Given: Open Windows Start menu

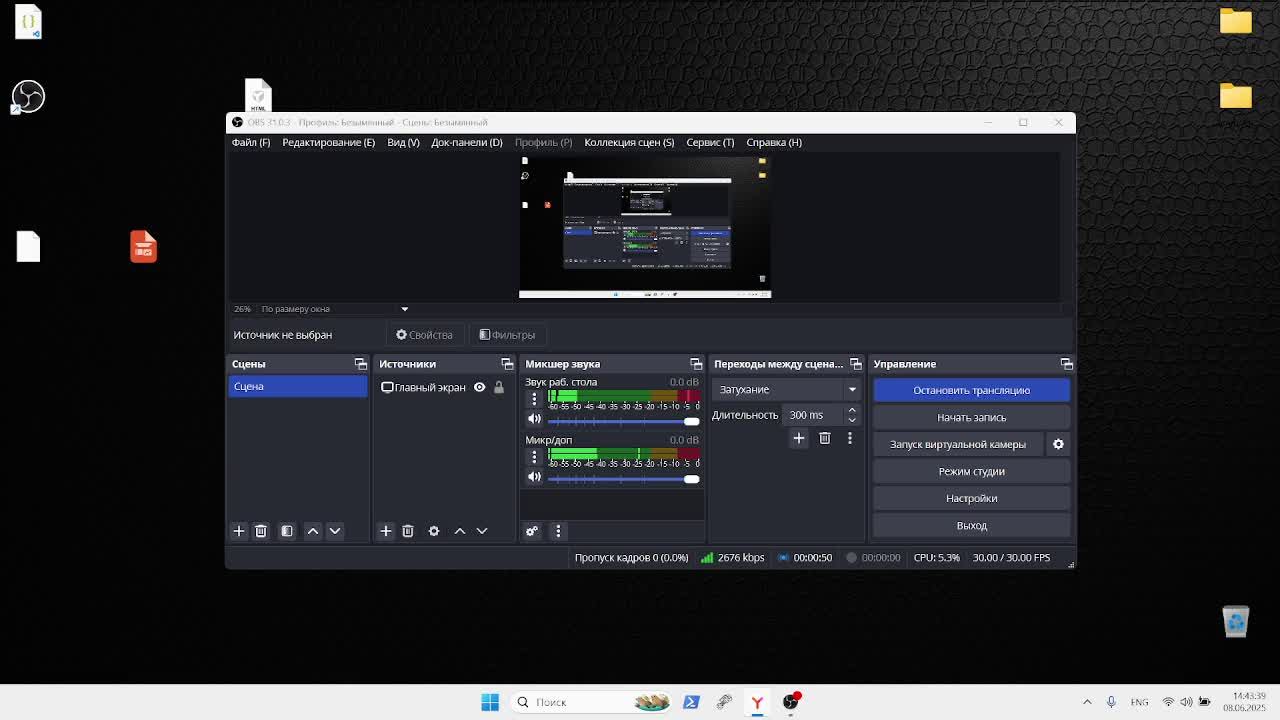Looking at the screenshot, I should point(490,702).
